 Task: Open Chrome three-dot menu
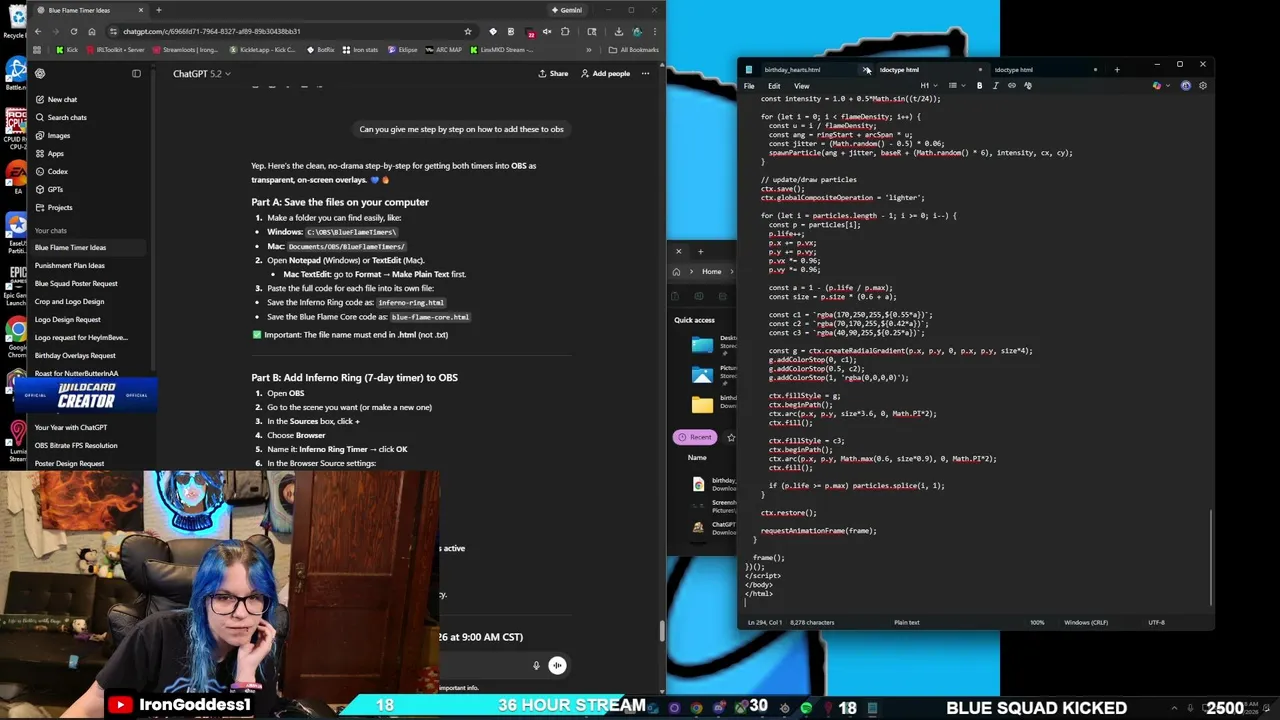pyautogui.click(x=654, y=31)
